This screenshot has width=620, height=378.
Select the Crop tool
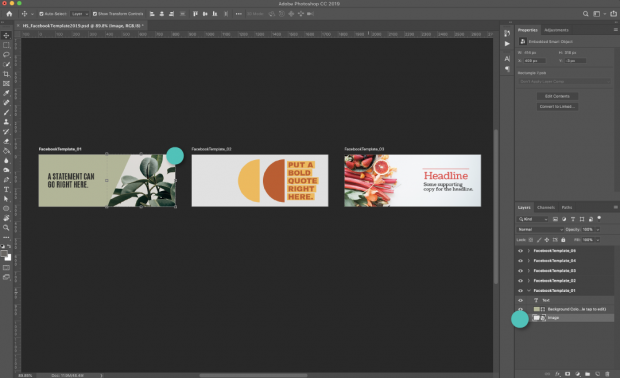pyautogui.click(x=6, y=74)
